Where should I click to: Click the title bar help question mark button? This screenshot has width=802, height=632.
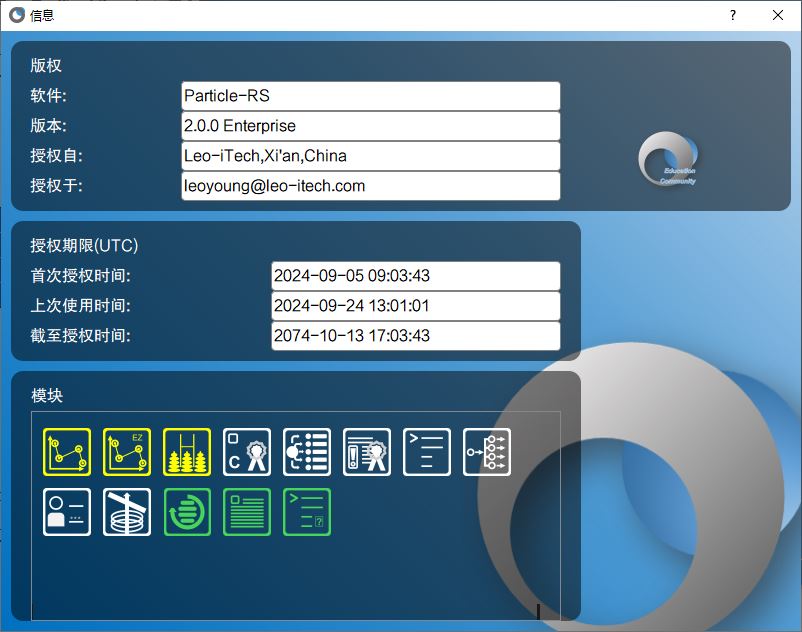pos(732,15)
